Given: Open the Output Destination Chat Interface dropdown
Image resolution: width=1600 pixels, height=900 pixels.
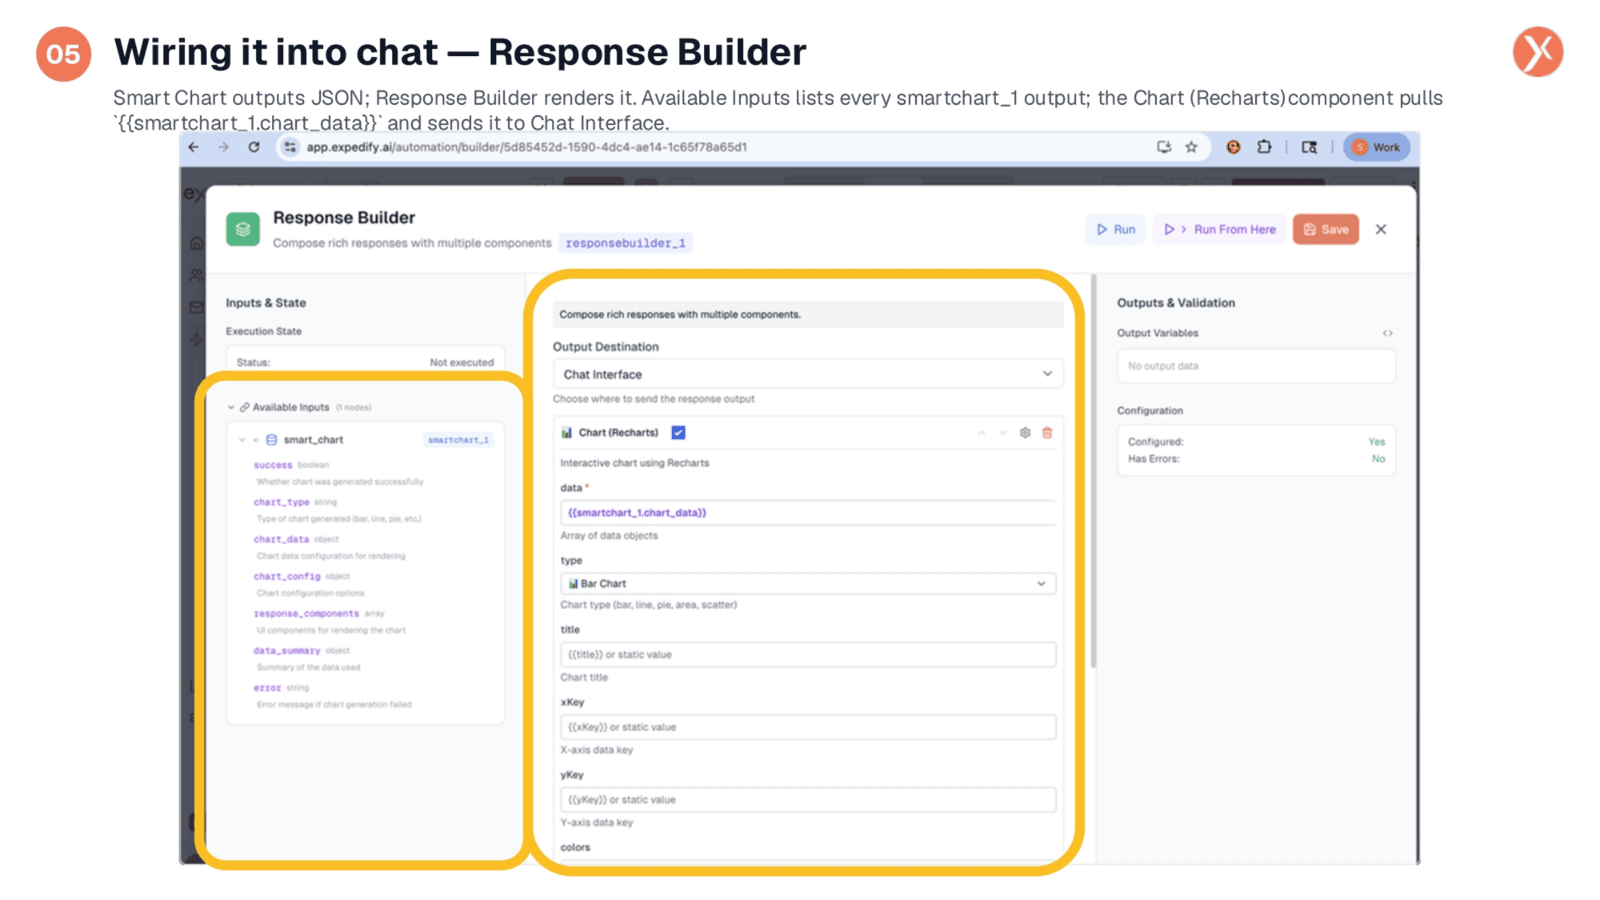Looking at the screenshot, I should click(x=808, y=374).
